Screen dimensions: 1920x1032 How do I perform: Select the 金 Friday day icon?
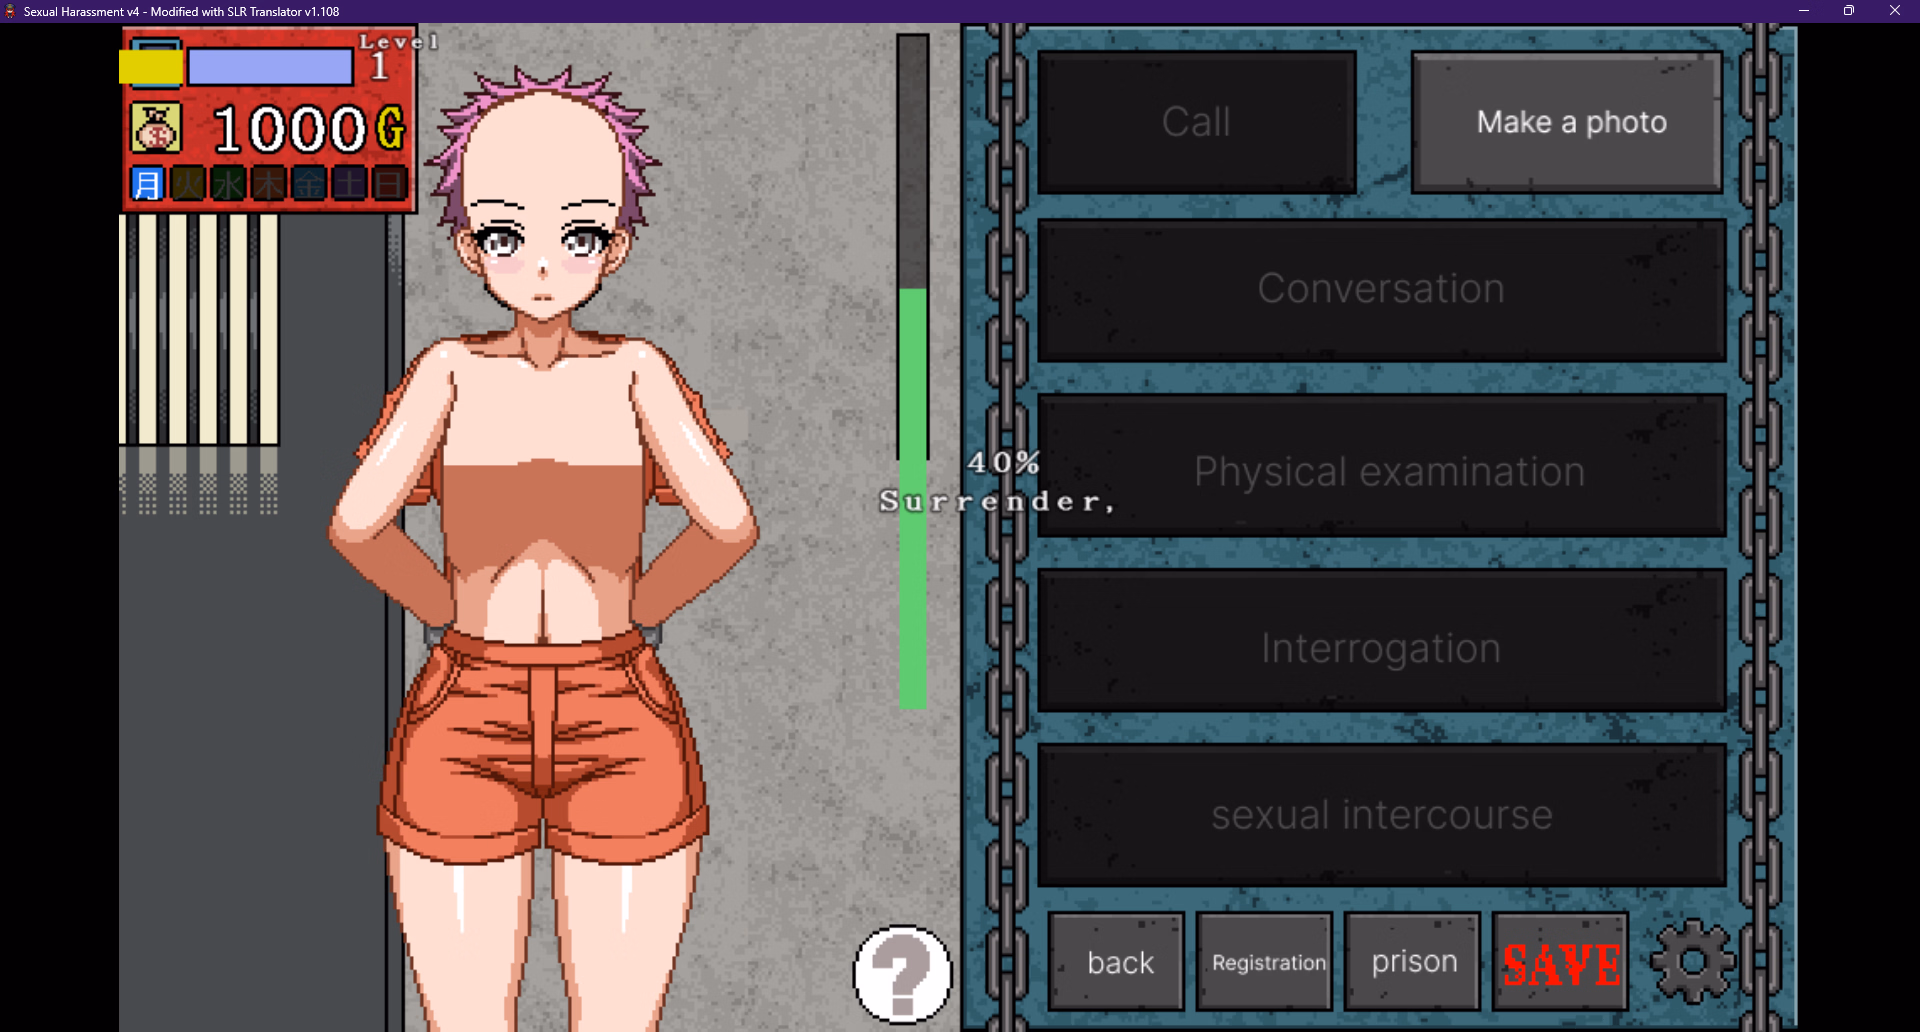309,184
